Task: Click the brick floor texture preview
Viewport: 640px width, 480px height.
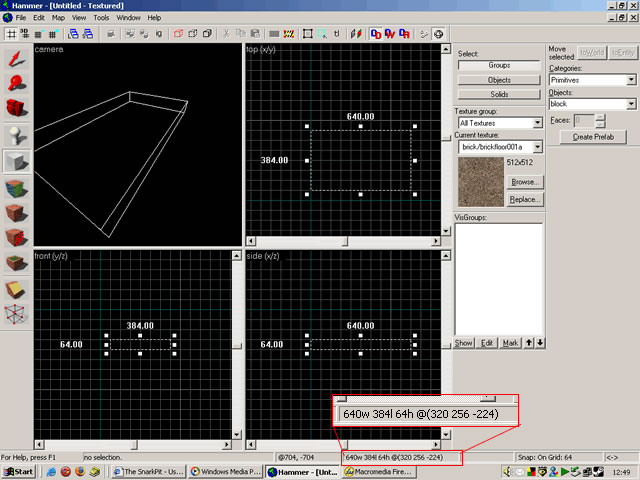Action: pyautogui.click(x=480, y=181)
